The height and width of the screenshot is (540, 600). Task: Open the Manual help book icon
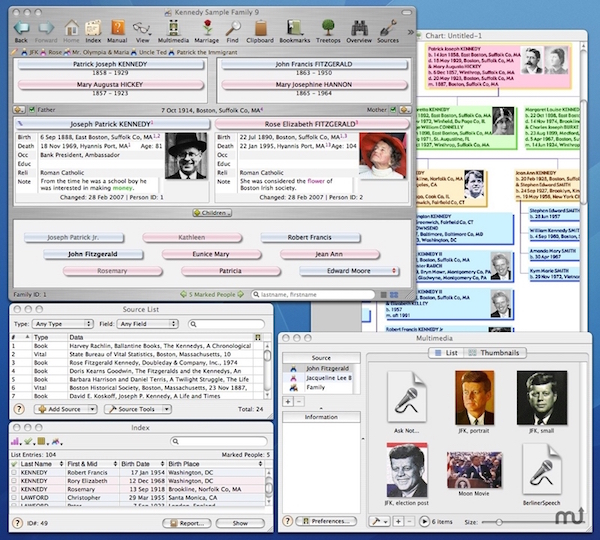(117, 27)
